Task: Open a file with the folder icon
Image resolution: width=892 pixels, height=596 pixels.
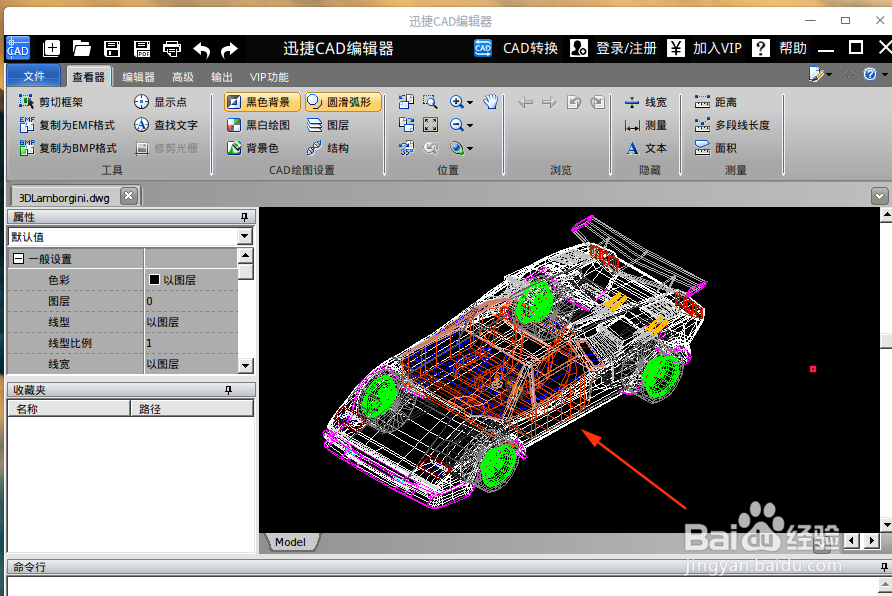Action: coord(81,48)
